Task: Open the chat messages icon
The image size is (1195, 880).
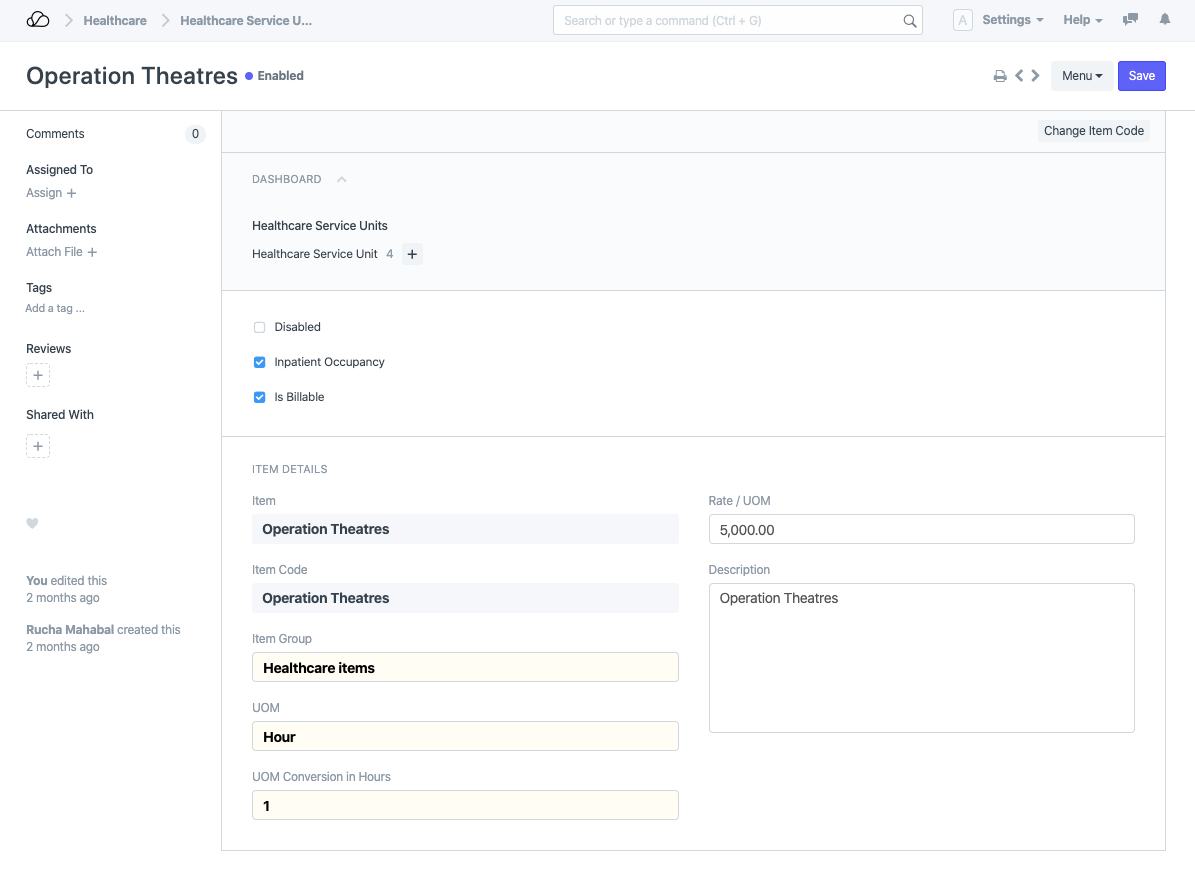Action: 1130,20
